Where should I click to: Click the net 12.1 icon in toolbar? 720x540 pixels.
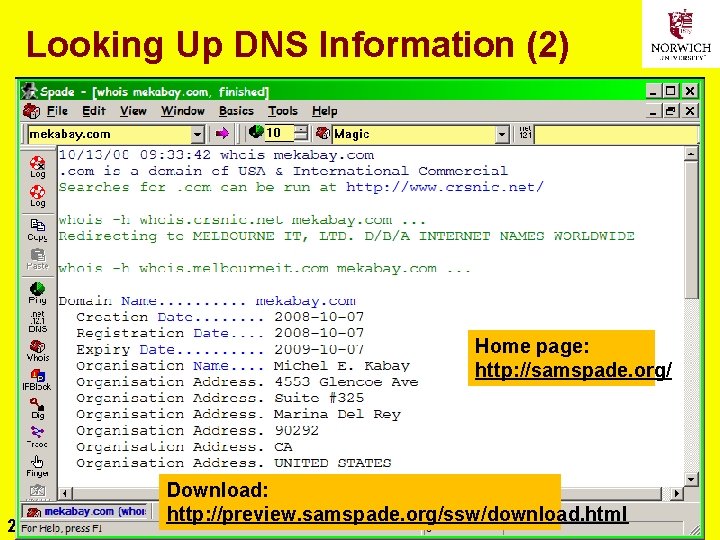coord(525,134)
